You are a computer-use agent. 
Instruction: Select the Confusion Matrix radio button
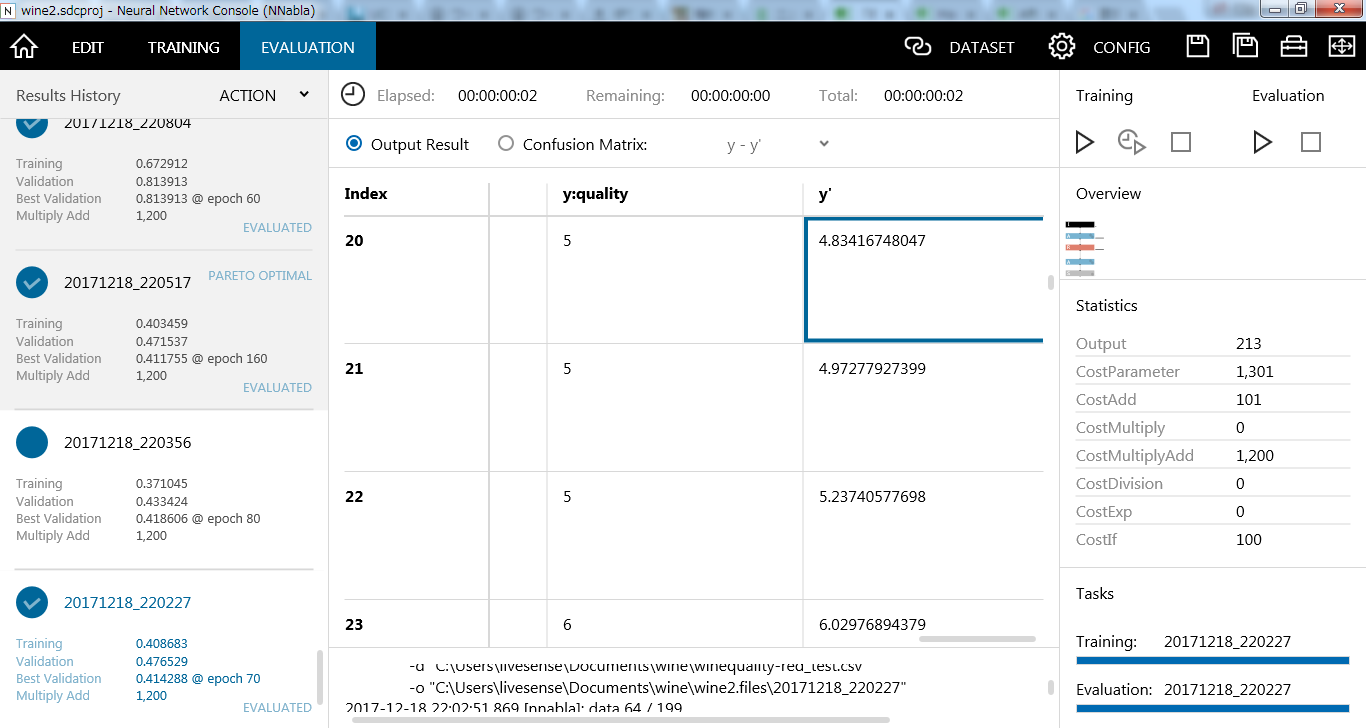tap(506, 144)
